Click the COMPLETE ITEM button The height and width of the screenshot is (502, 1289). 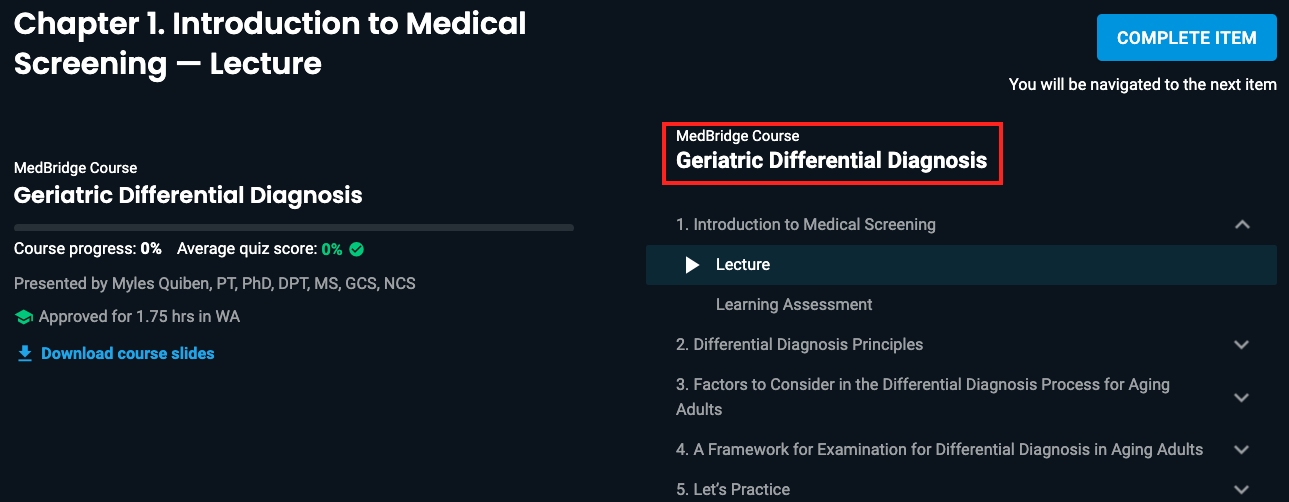[x=1187, y=38]
